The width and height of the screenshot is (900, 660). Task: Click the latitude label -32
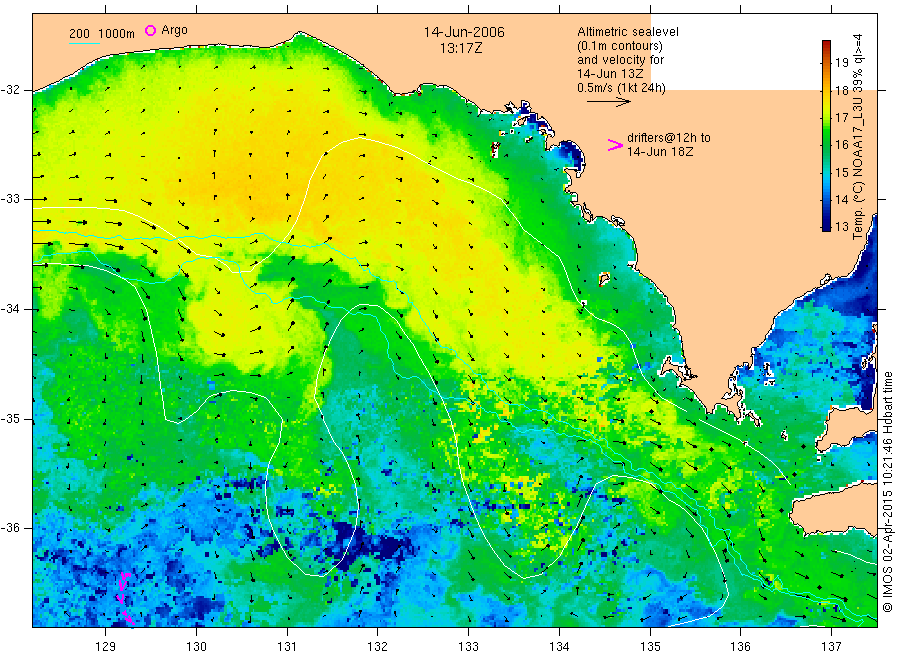point(11,90)
